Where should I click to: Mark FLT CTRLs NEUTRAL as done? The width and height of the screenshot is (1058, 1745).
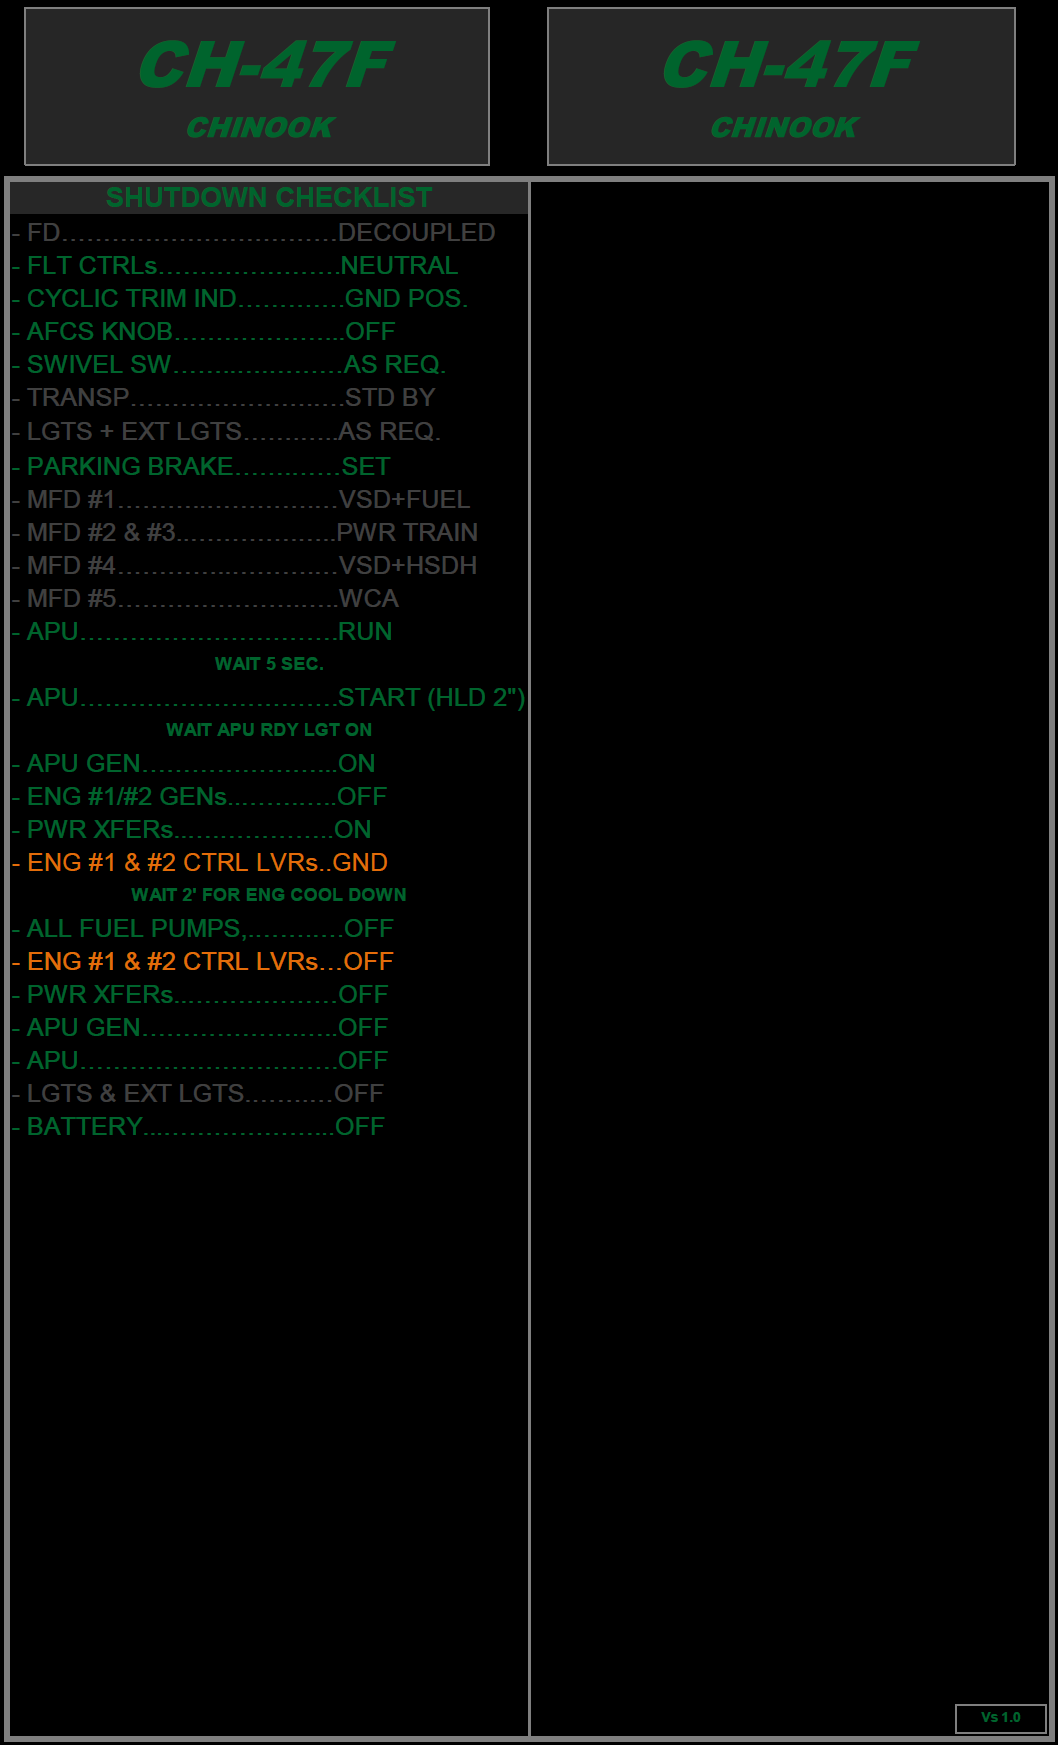coord(236,265)
